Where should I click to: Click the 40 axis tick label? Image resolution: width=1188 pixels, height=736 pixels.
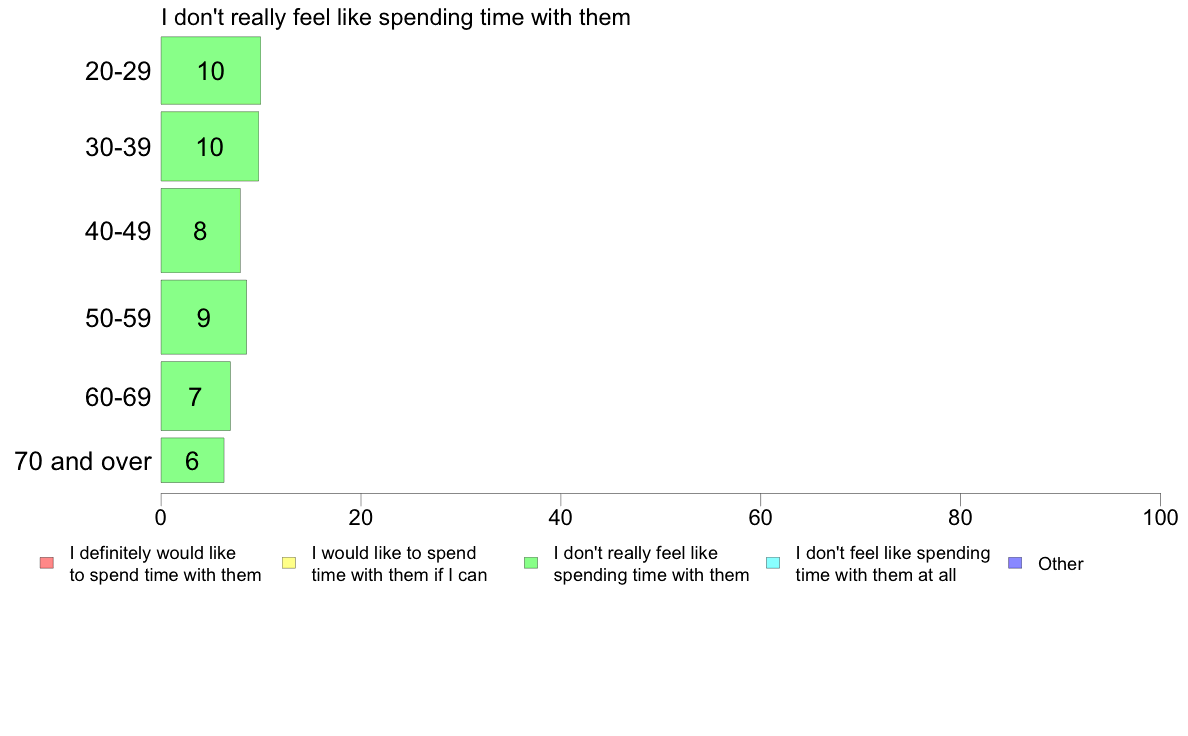[x=561, y=518]
